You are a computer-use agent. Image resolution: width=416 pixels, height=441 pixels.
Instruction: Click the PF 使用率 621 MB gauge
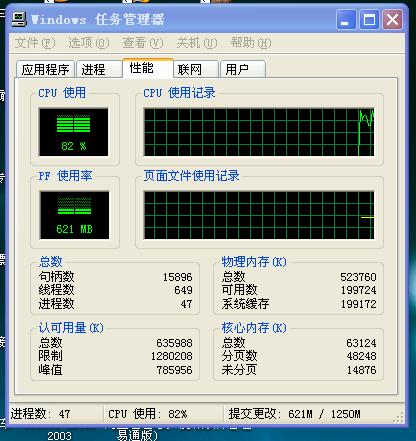click(x=74, y=215)
